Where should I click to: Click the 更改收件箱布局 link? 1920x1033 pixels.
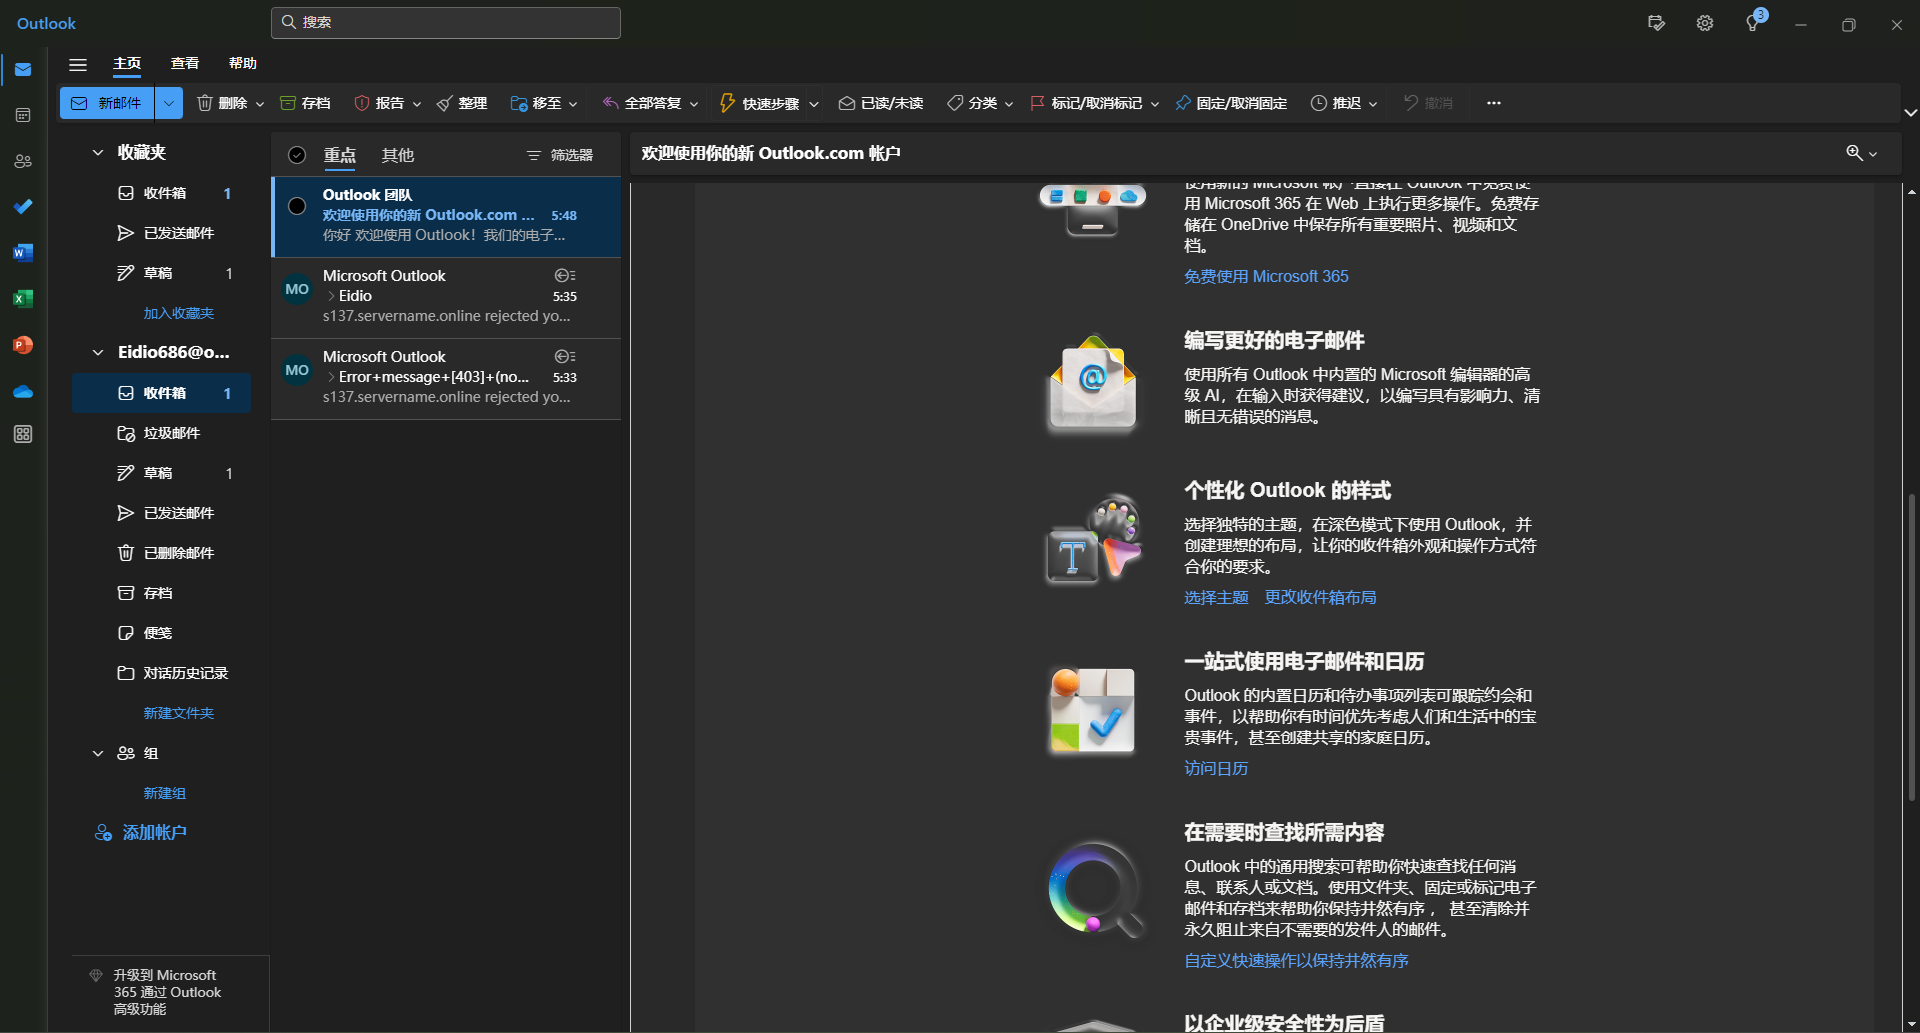pyautogui.click(x=1320, y=597)
